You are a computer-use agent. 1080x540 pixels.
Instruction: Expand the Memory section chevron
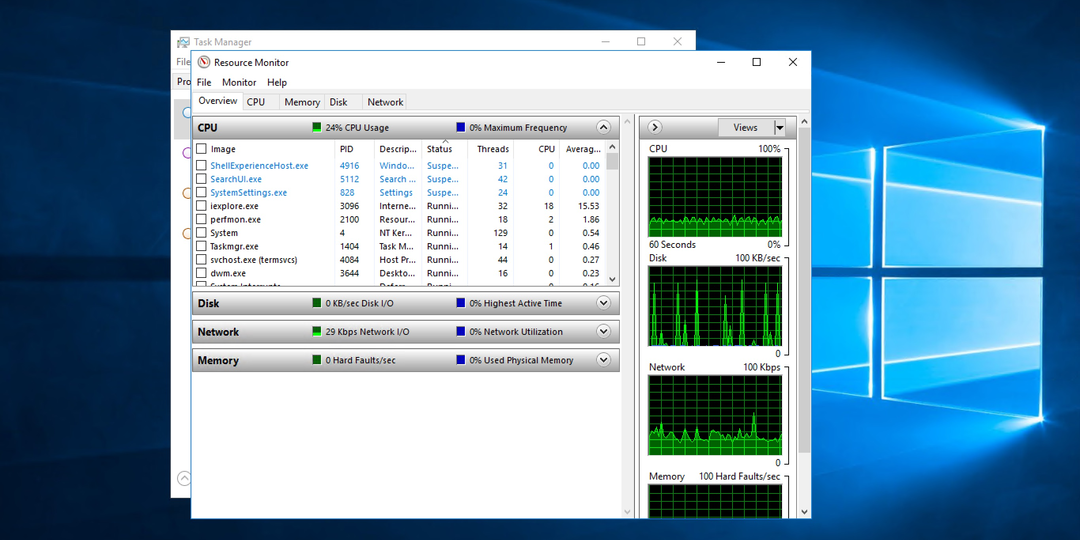pyautogui.click(x=603, y=360)
